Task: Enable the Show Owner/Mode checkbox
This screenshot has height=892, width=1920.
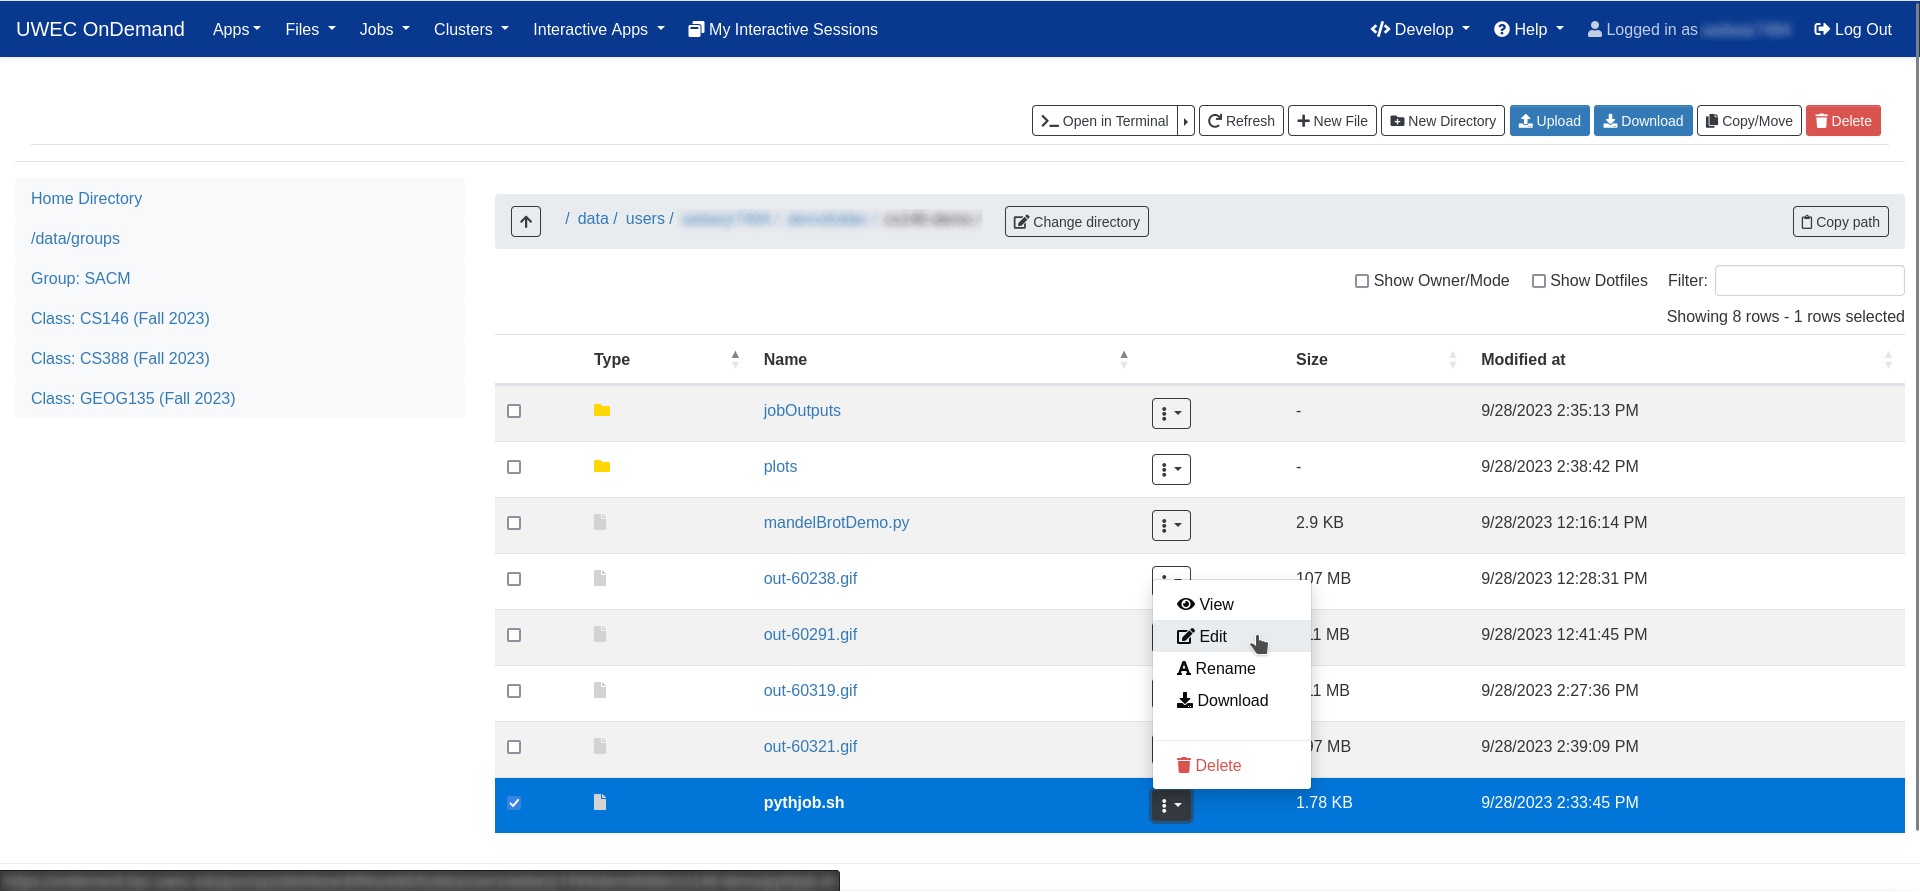Action: click(1361, 281)
